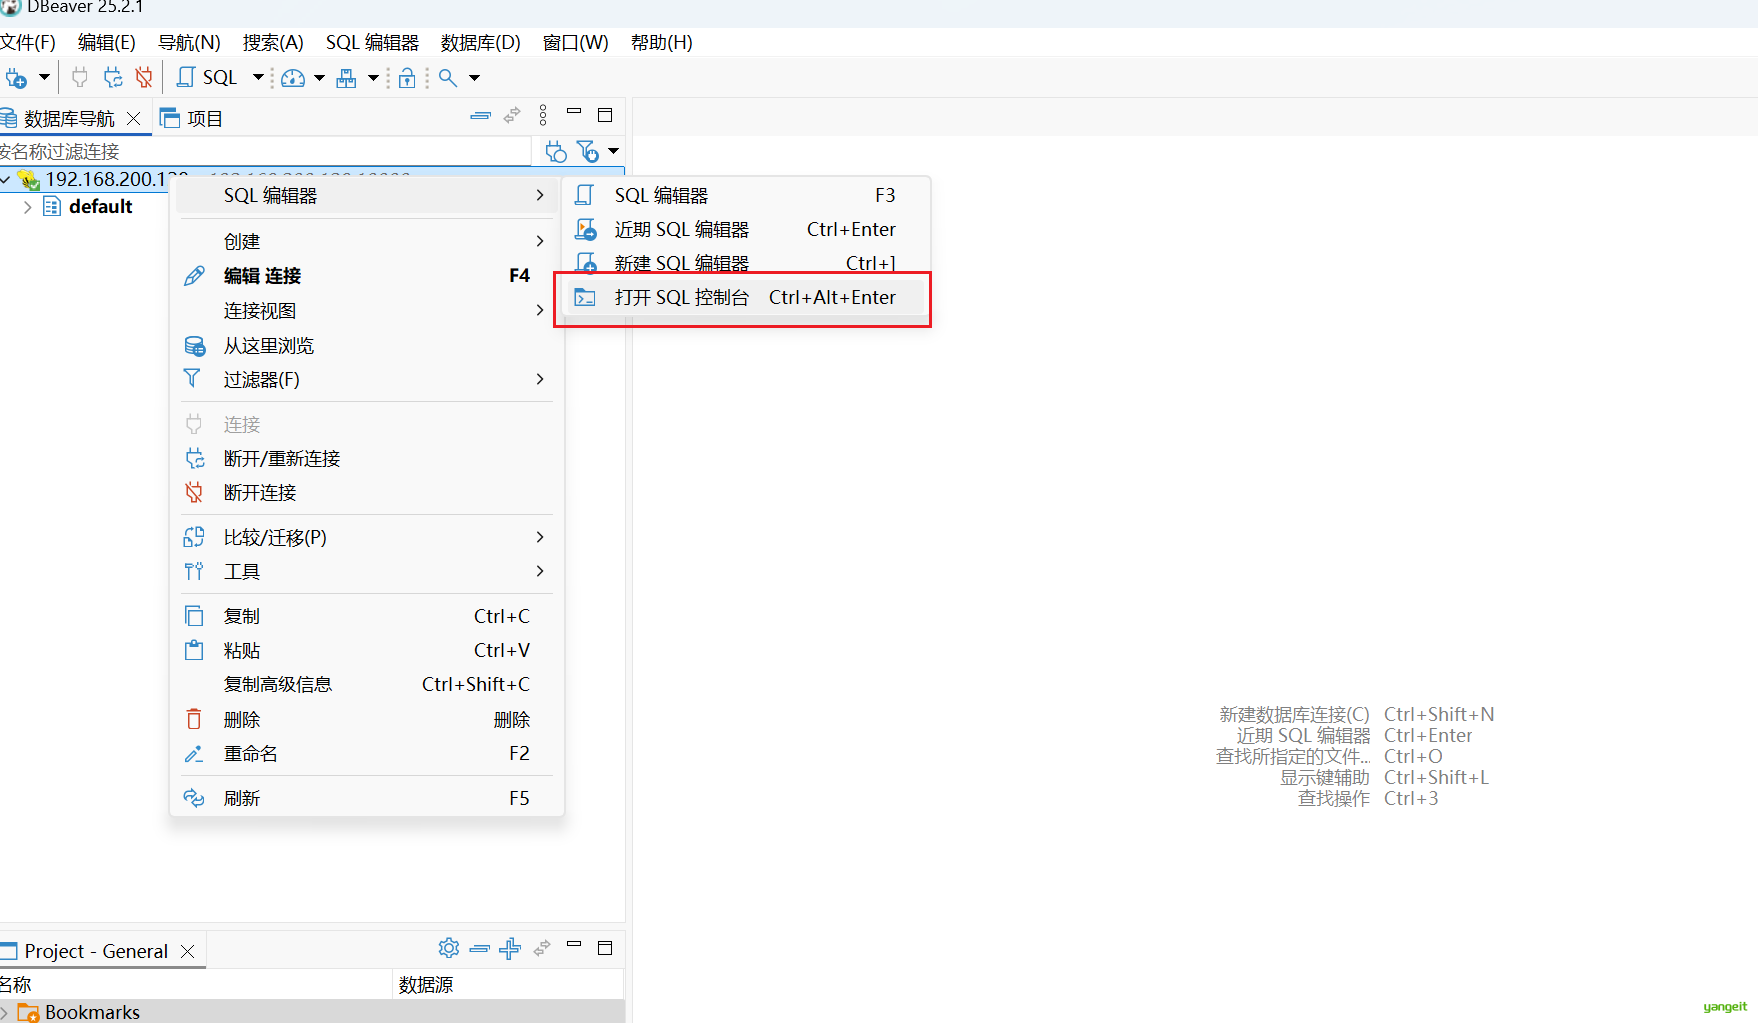Click the SQL button in toolbar
Image resolution: width=1758 pixels, height=1023 pixels.
click(x=208, y=78)
